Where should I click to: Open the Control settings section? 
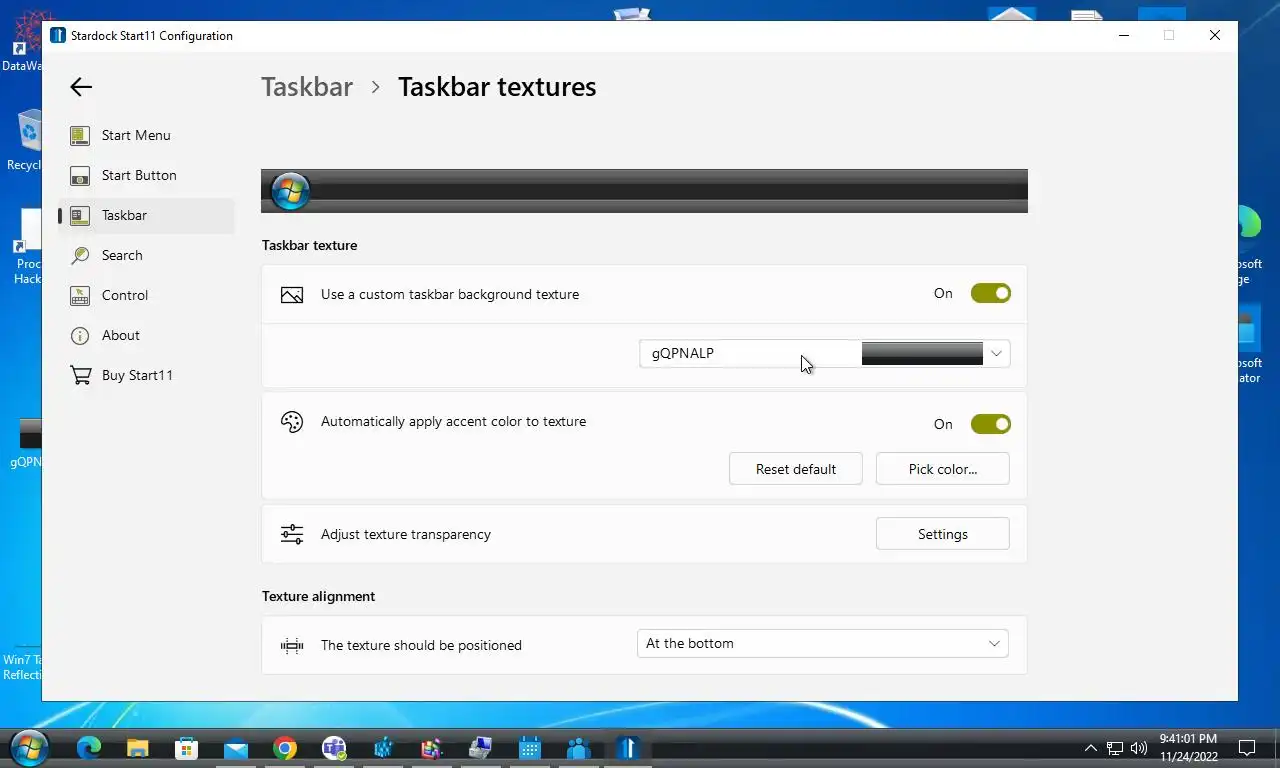tap(146, 295)
